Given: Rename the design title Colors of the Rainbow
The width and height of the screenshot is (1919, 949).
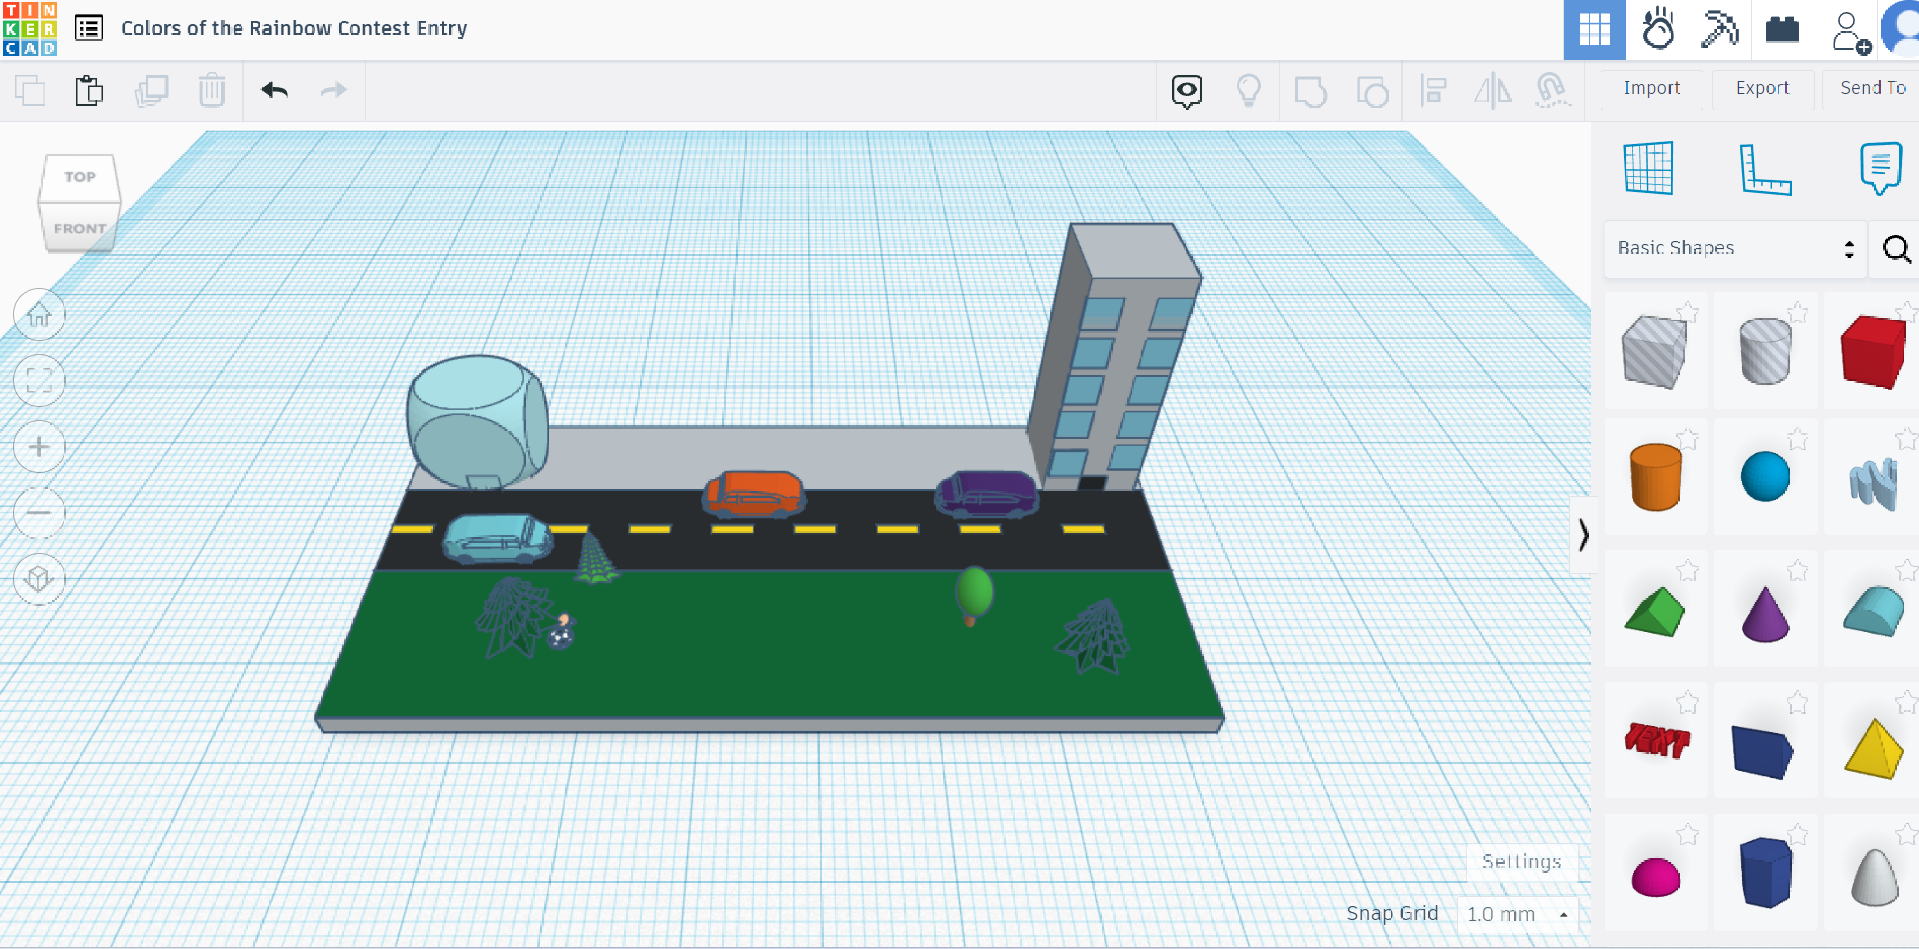Looking at the screenshot, I should tap(294, 28).
